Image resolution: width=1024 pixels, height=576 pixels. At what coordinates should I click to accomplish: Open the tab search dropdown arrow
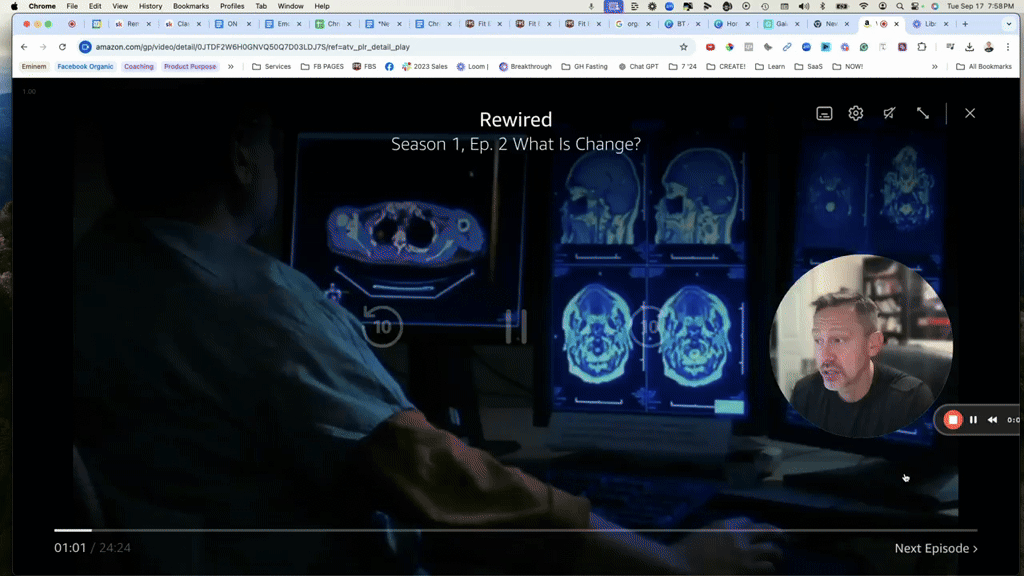coord(1009,24)
